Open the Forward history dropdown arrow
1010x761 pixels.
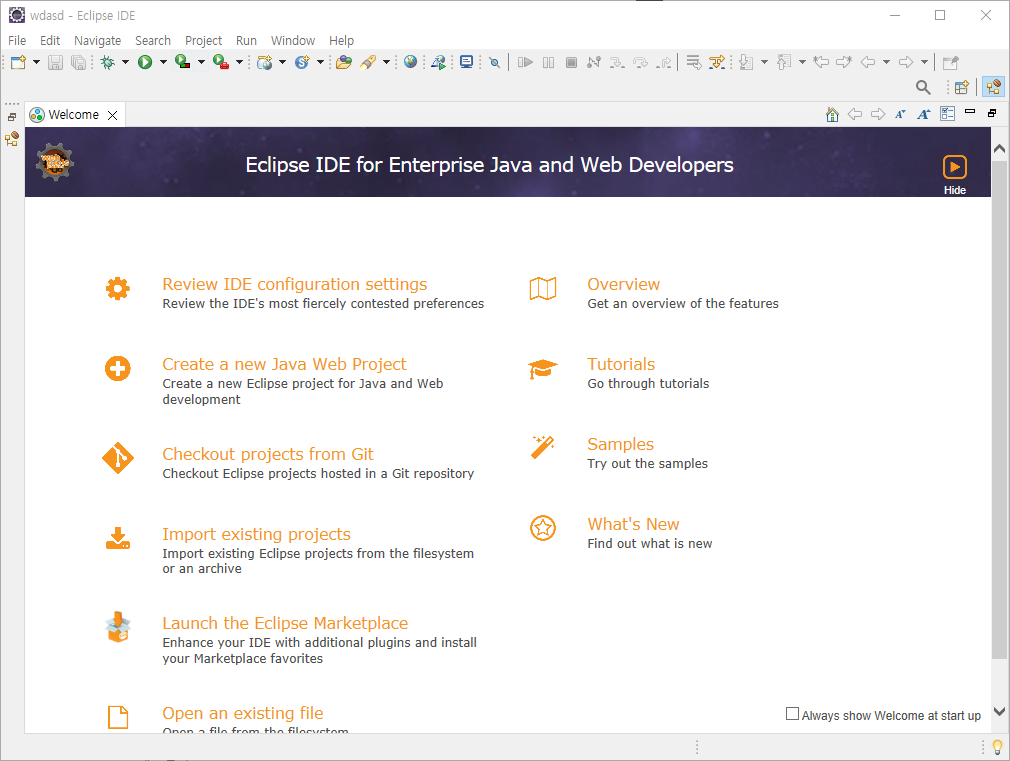coord(924,62)
